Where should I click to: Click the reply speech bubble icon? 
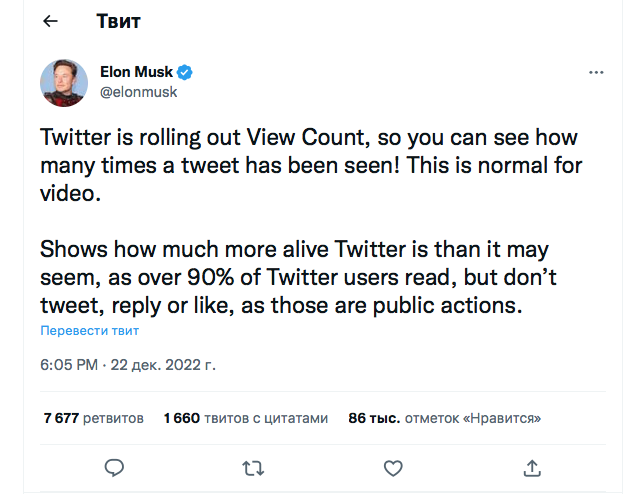point(115,467)
